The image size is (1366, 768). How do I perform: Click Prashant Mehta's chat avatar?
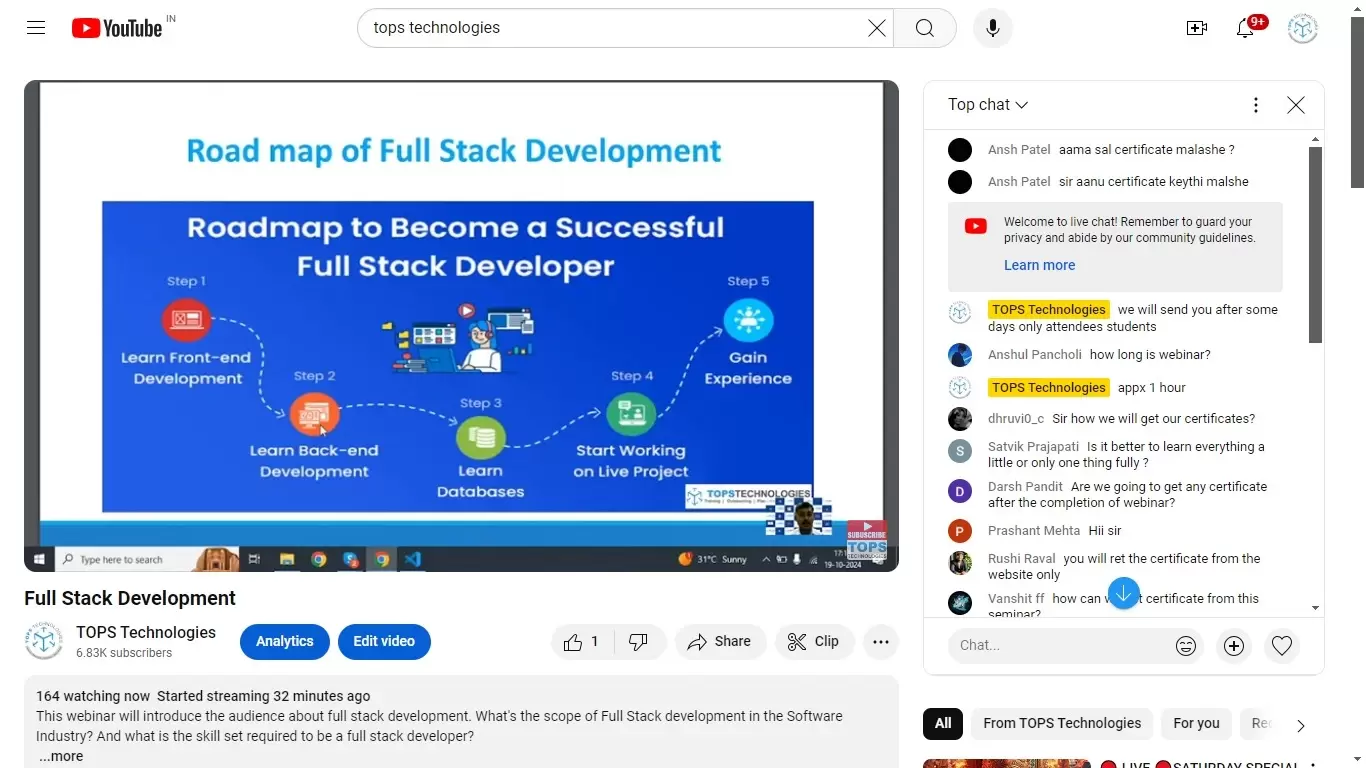(x=960, y=531)
